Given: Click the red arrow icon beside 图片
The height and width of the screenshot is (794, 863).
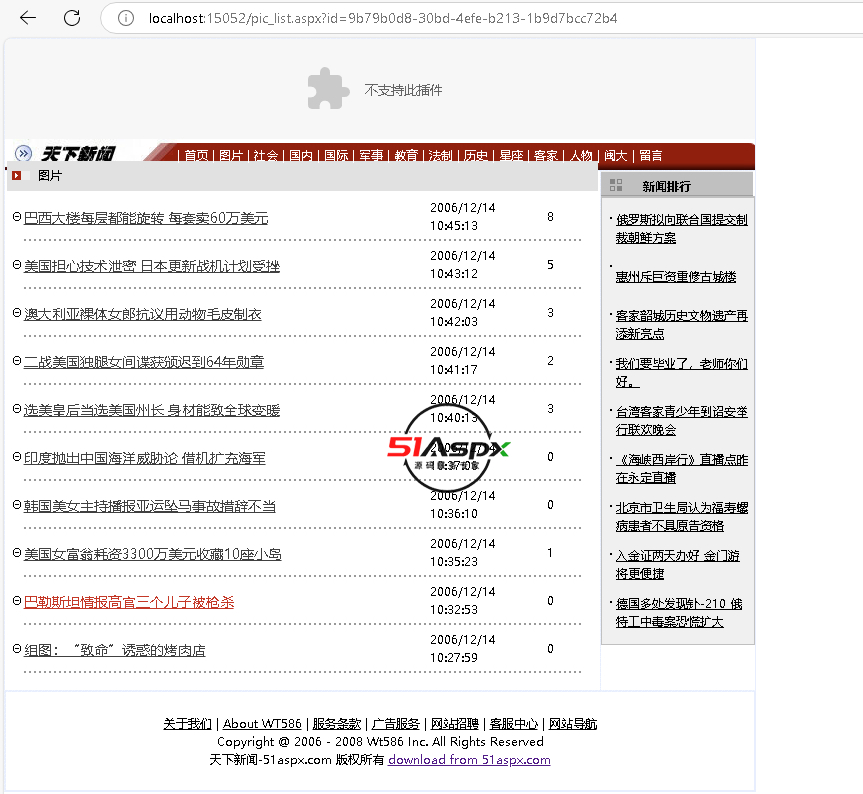Looking at the screenshot, I should point(17,176).
